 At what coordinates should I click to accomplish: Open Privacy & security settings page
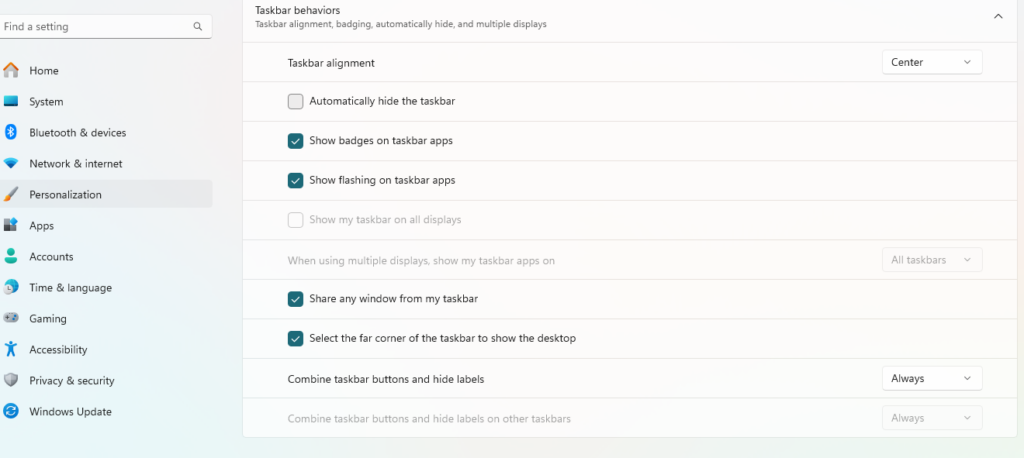click(x=71, y=380)
